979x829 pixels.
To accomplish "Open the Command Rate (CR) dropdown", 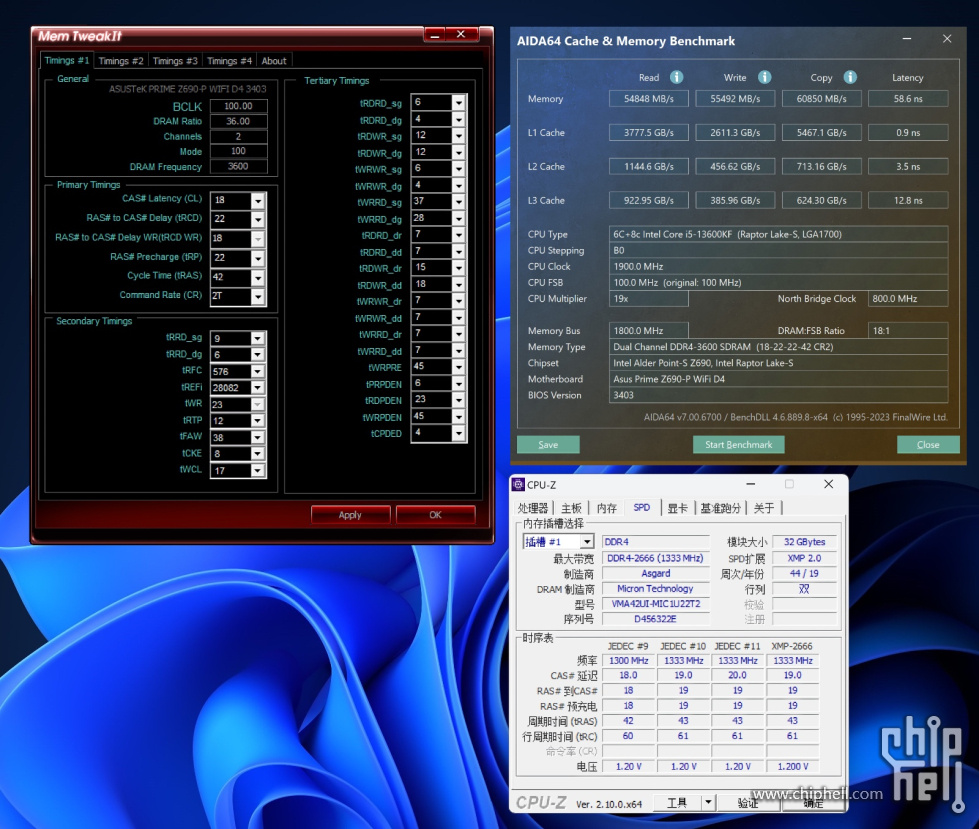I will [x=257, y=297].
